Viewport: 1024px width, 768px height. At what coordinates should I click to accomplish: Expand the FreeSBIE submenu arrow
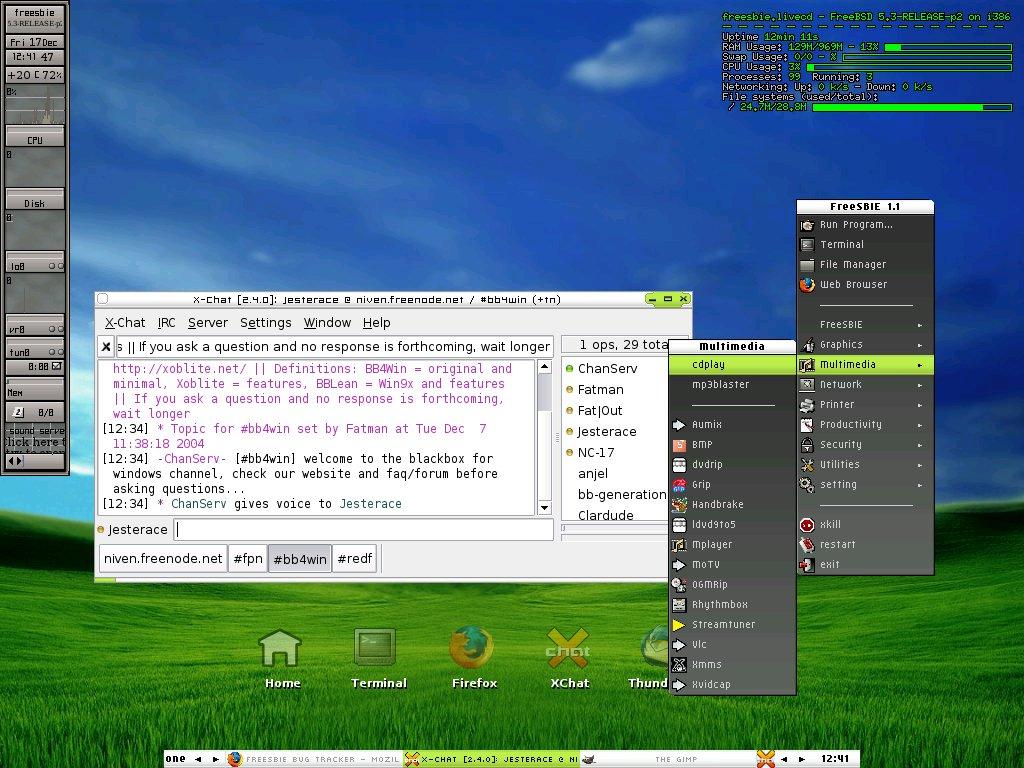pyautogui.click(x=920, y=325)
